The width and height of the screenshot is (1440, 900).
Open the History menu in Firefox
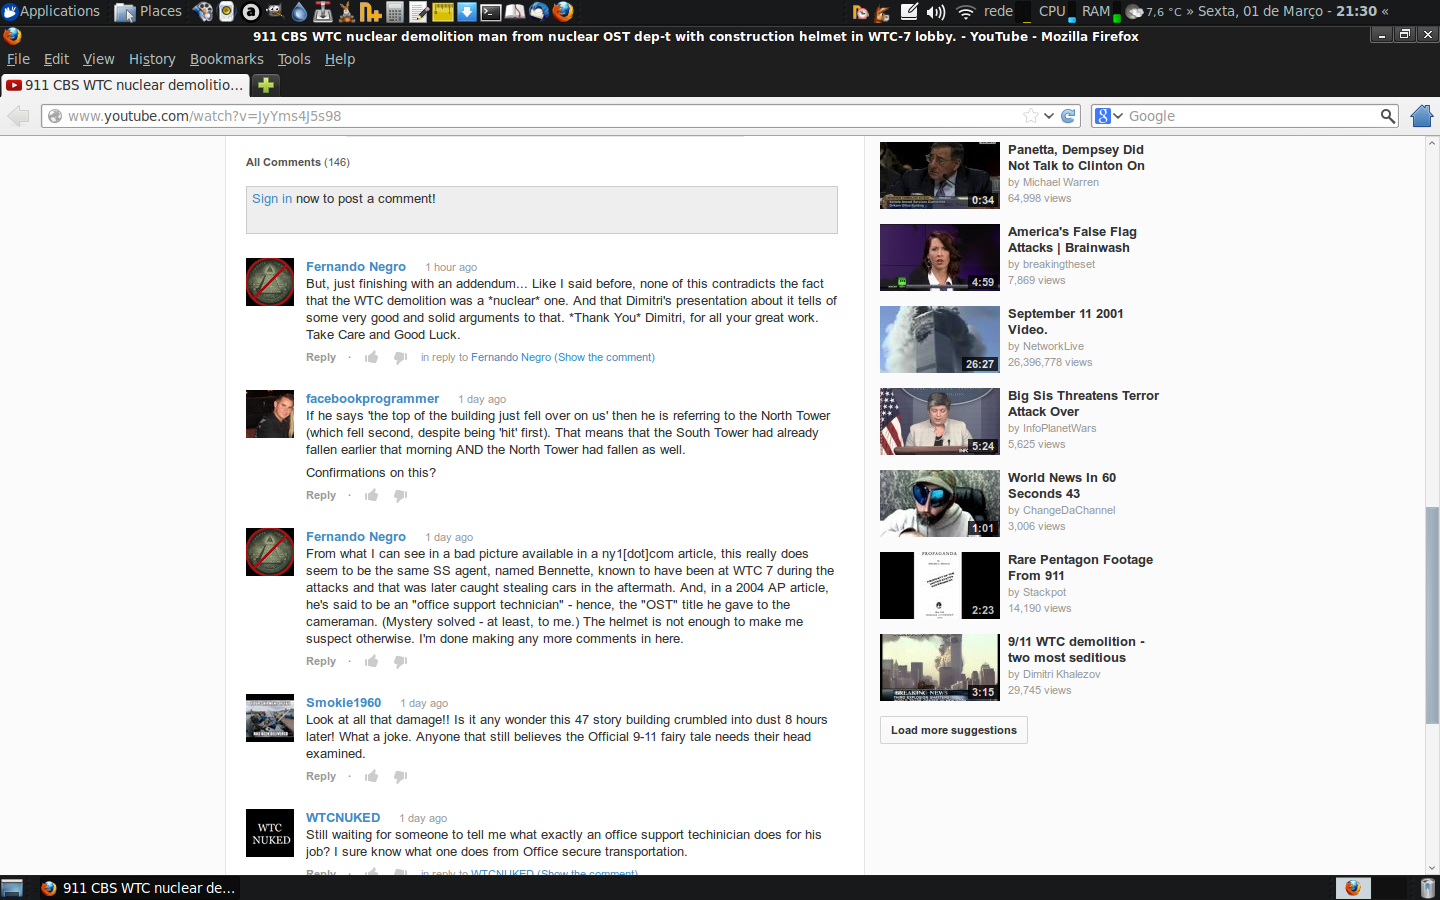[x=152, y=59]
